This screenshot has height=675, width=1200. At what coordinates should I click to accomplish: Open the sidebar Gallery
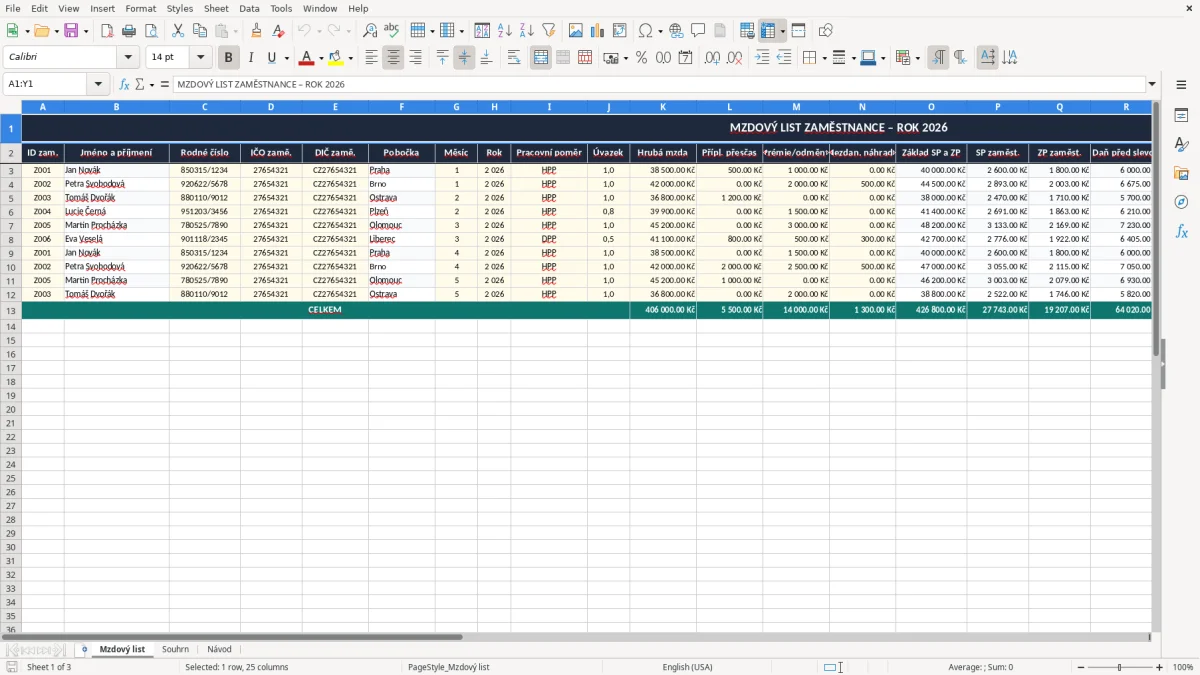pyautogui.click(x=1181, y=173)
